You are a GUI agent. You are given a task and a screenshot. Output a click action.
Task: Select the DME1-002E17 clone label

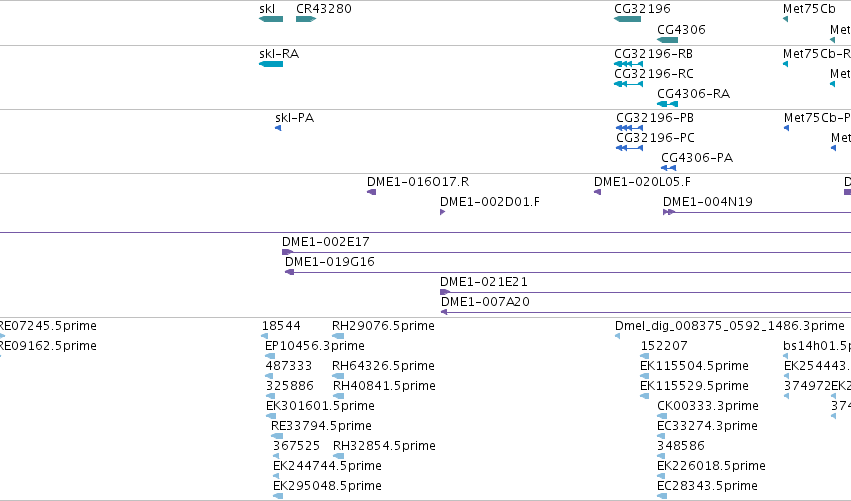[x=326, y=242]
